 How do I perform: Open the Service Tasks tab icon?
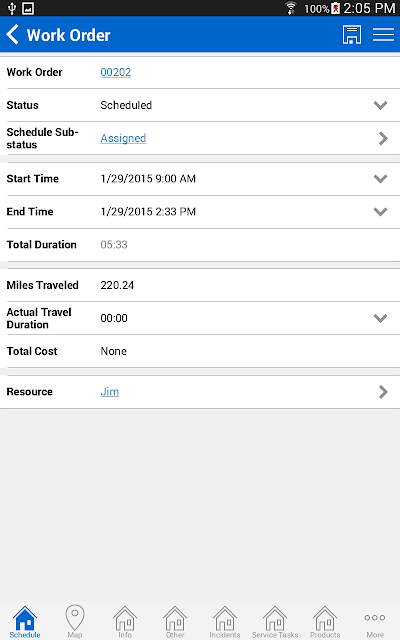pos(275,621)
